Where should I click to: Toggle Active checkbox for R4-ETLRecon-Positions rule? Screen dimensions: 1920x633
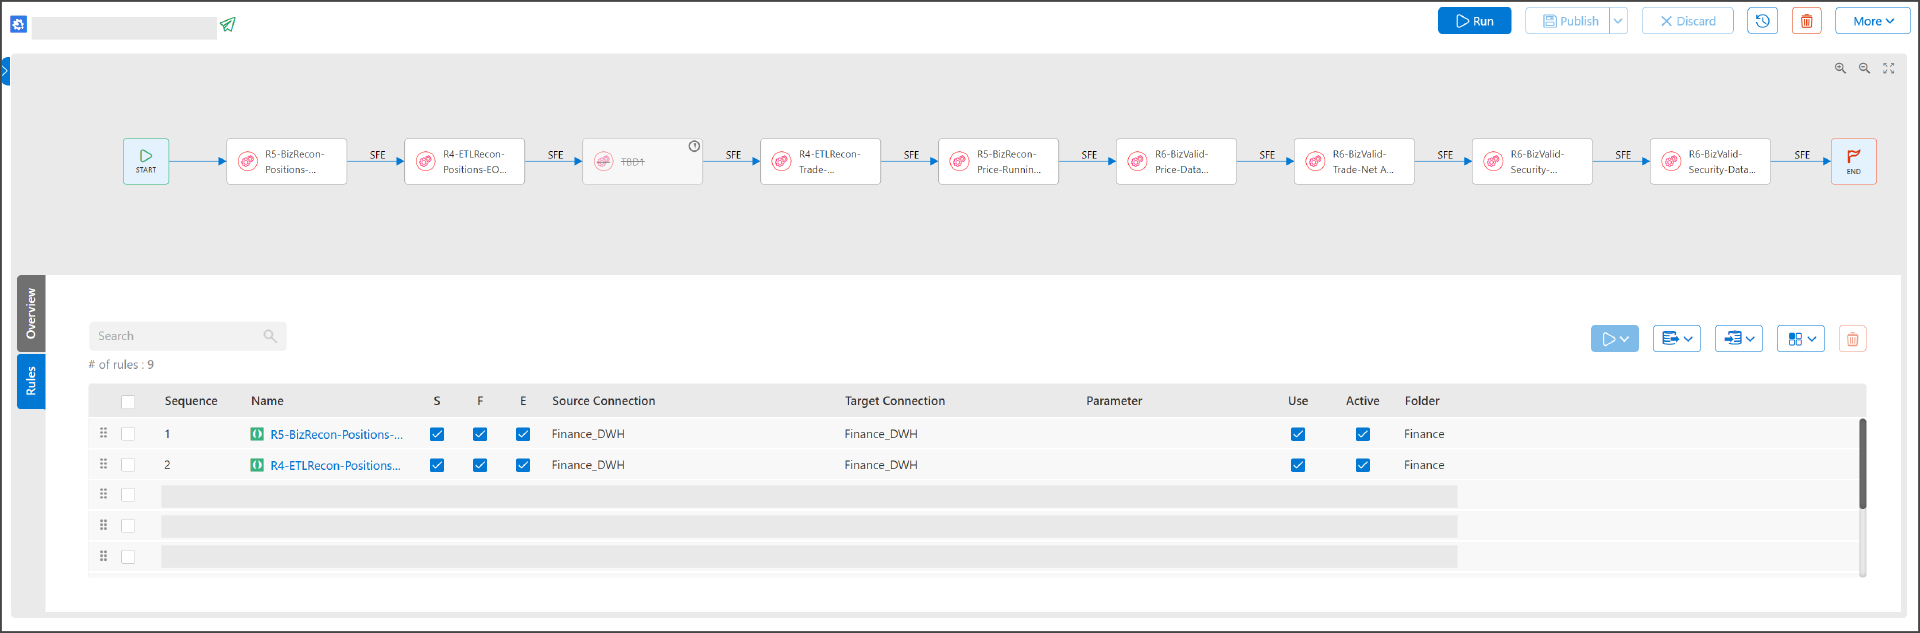pyautogui.click(x=1362, y=465)
